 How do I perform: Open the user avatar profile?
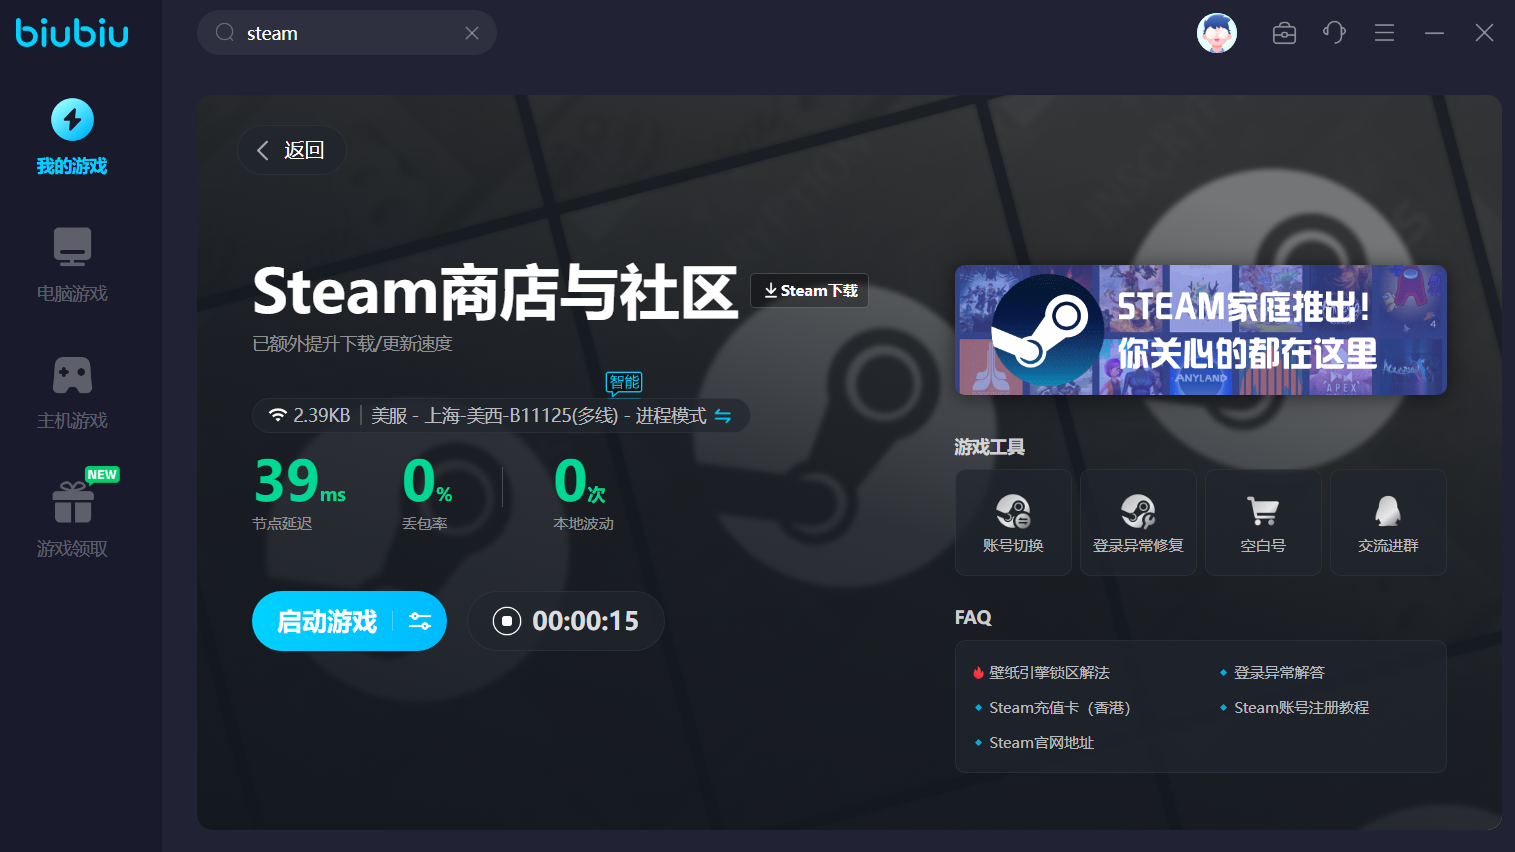pos(1217,33)
